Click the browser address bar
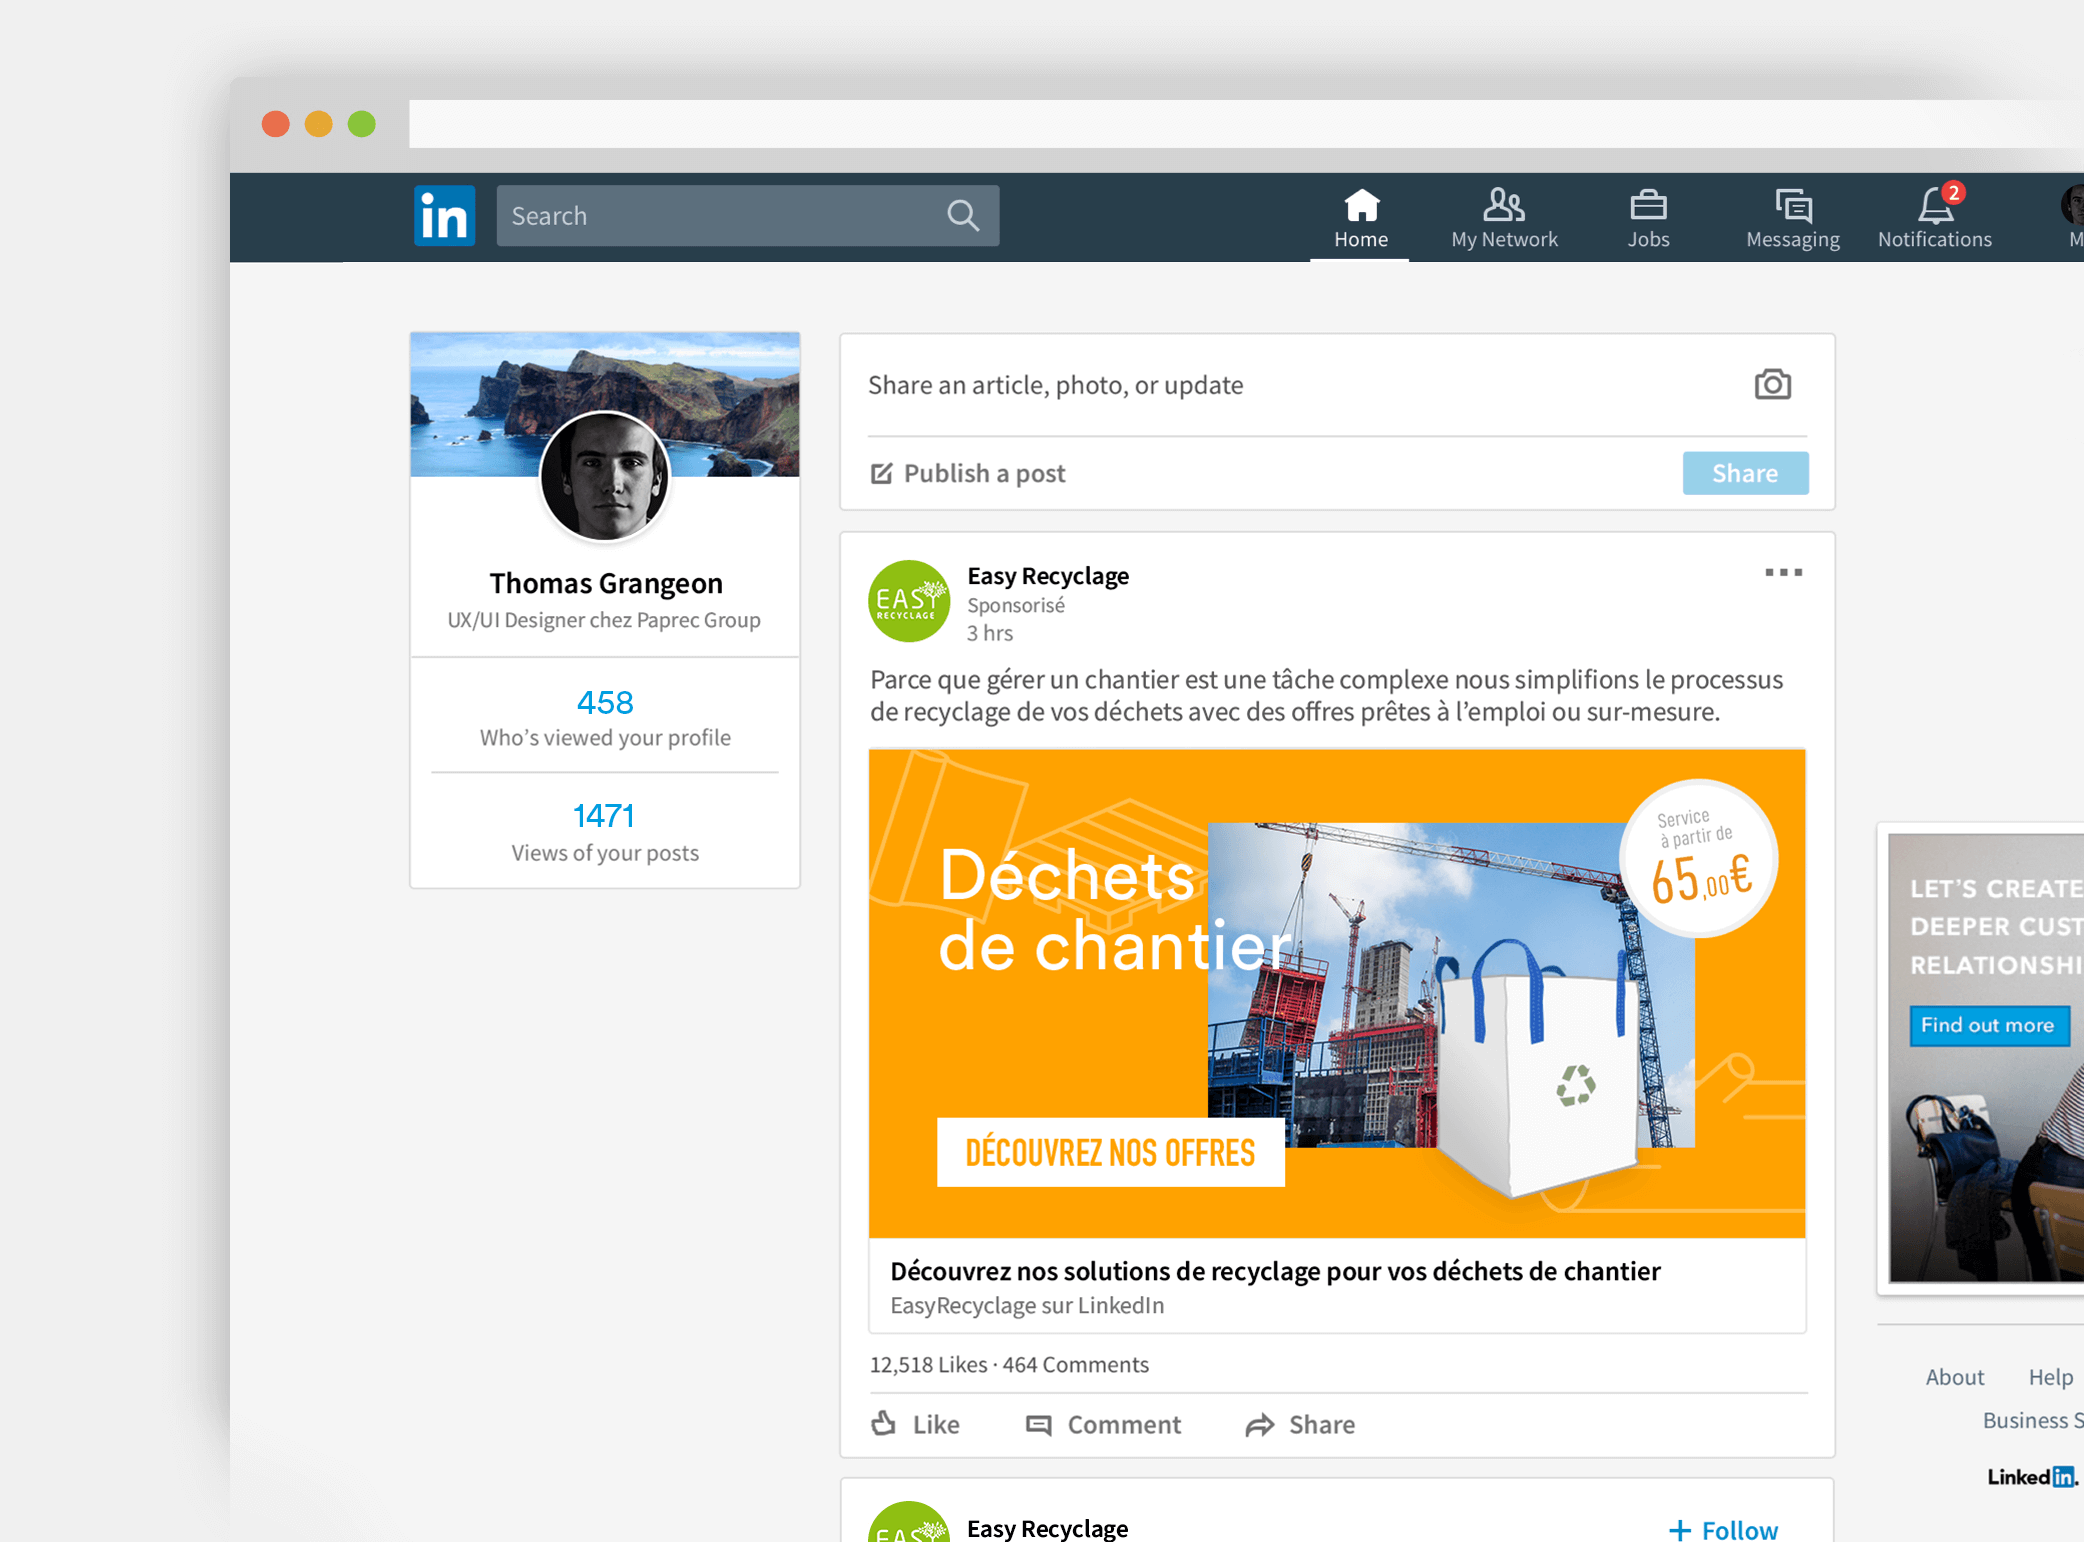This screenshot has height=1542, width=2084. [x=1246, y=123]
